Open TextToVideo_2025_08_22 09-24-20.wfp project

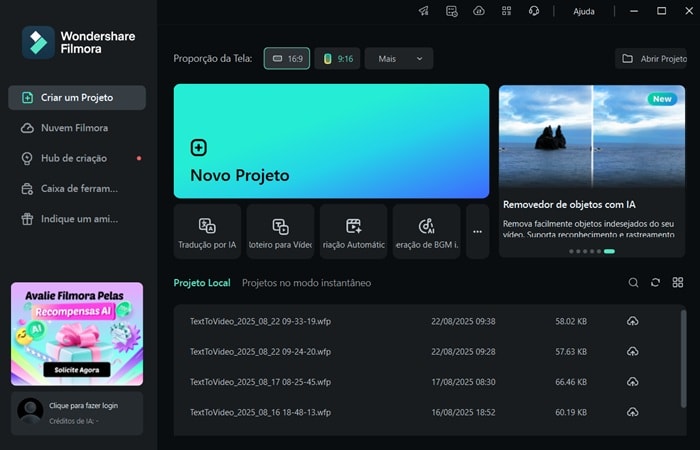tap(260, 352)
